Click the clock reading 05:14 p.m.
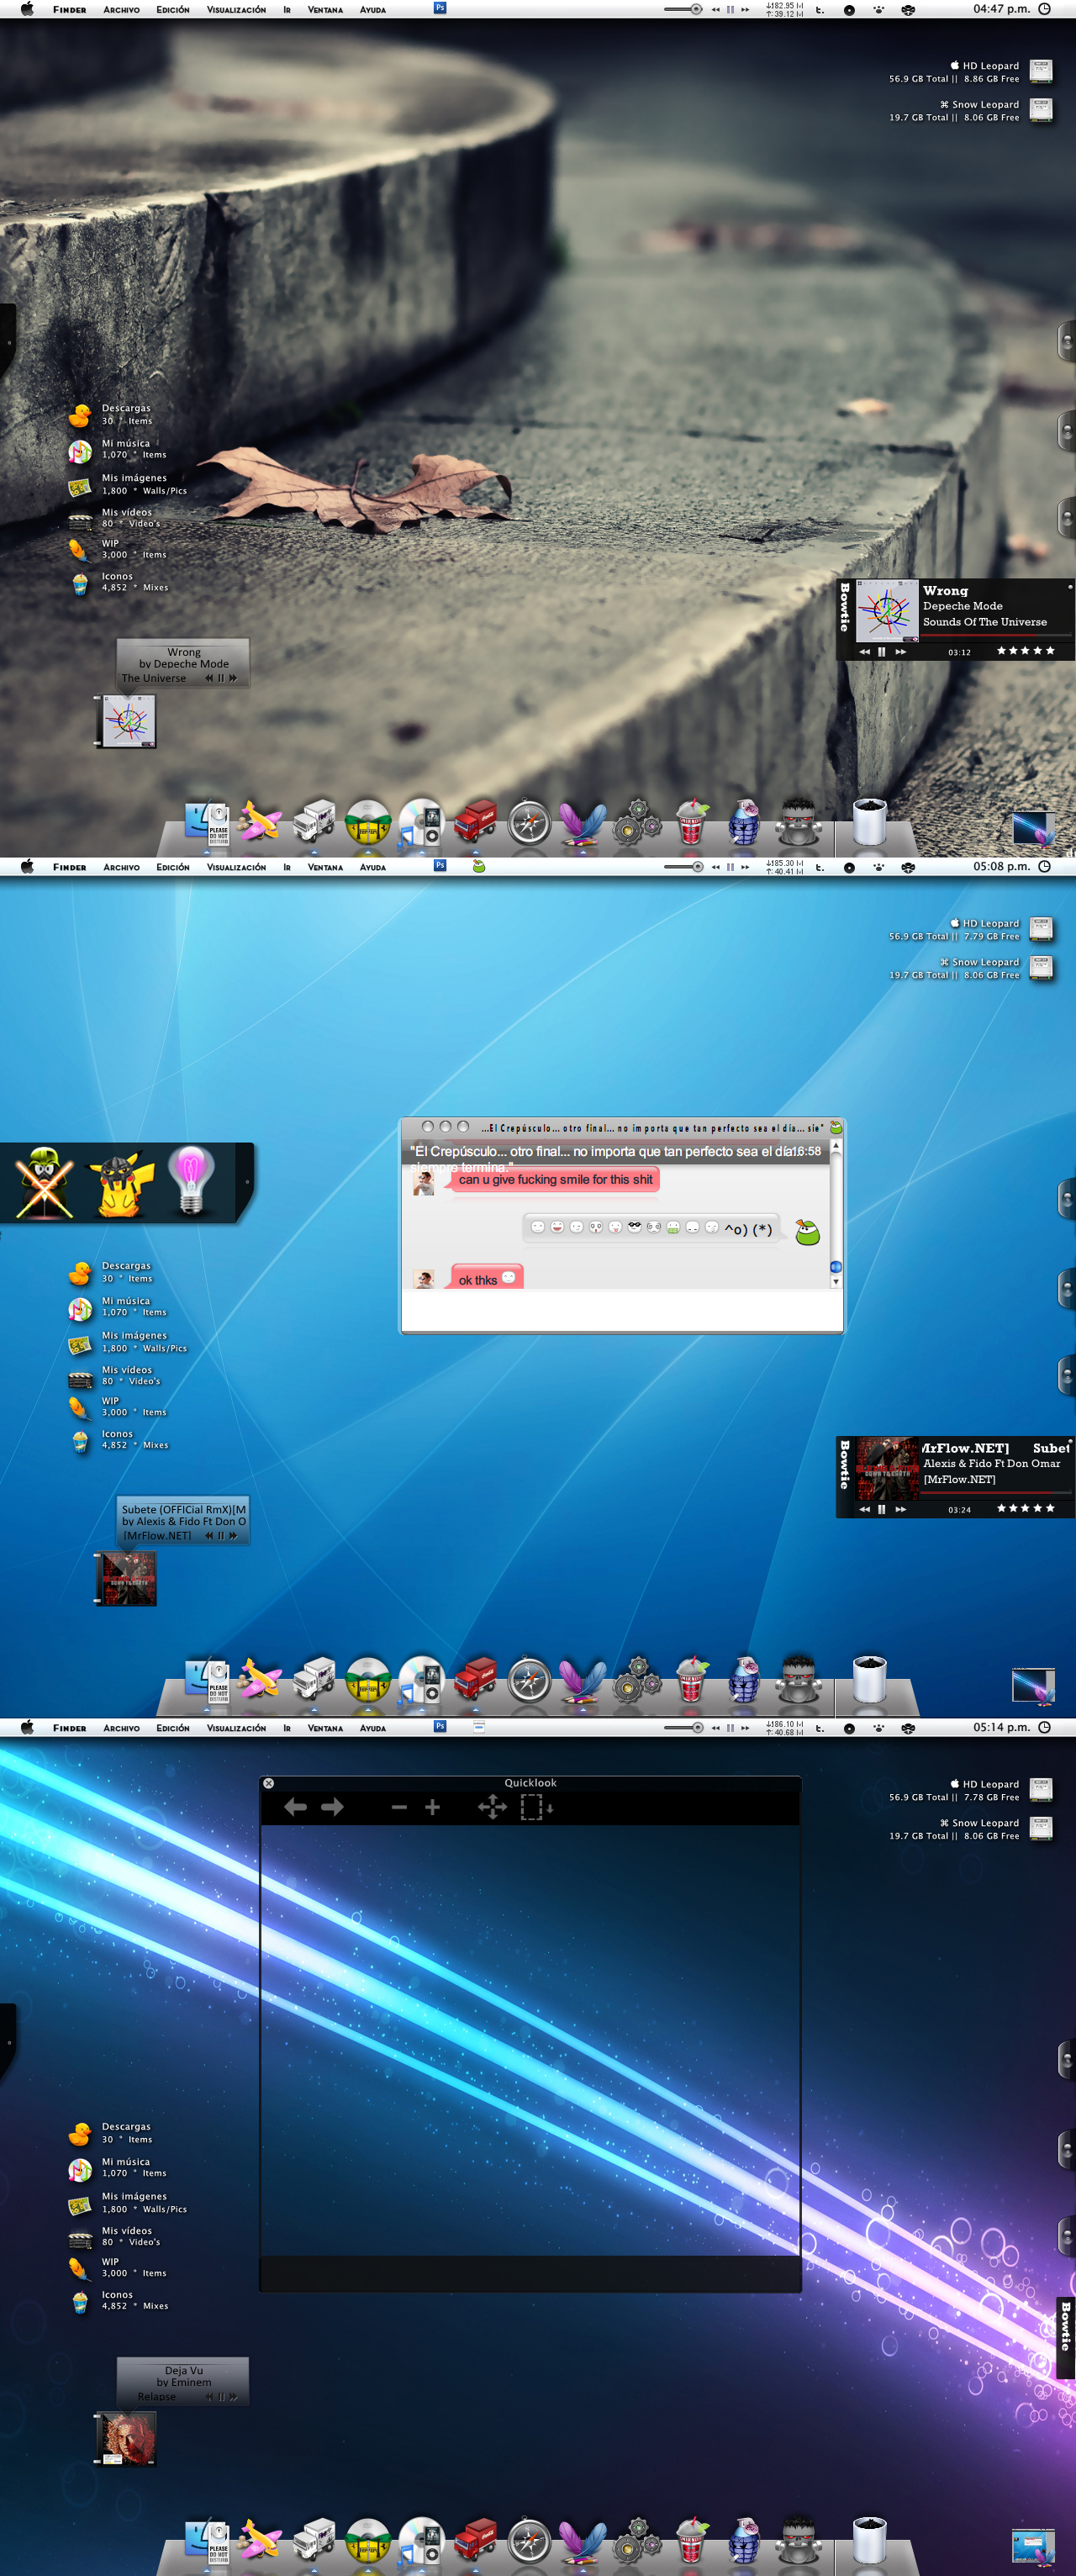 [x=1001, y=1727]
